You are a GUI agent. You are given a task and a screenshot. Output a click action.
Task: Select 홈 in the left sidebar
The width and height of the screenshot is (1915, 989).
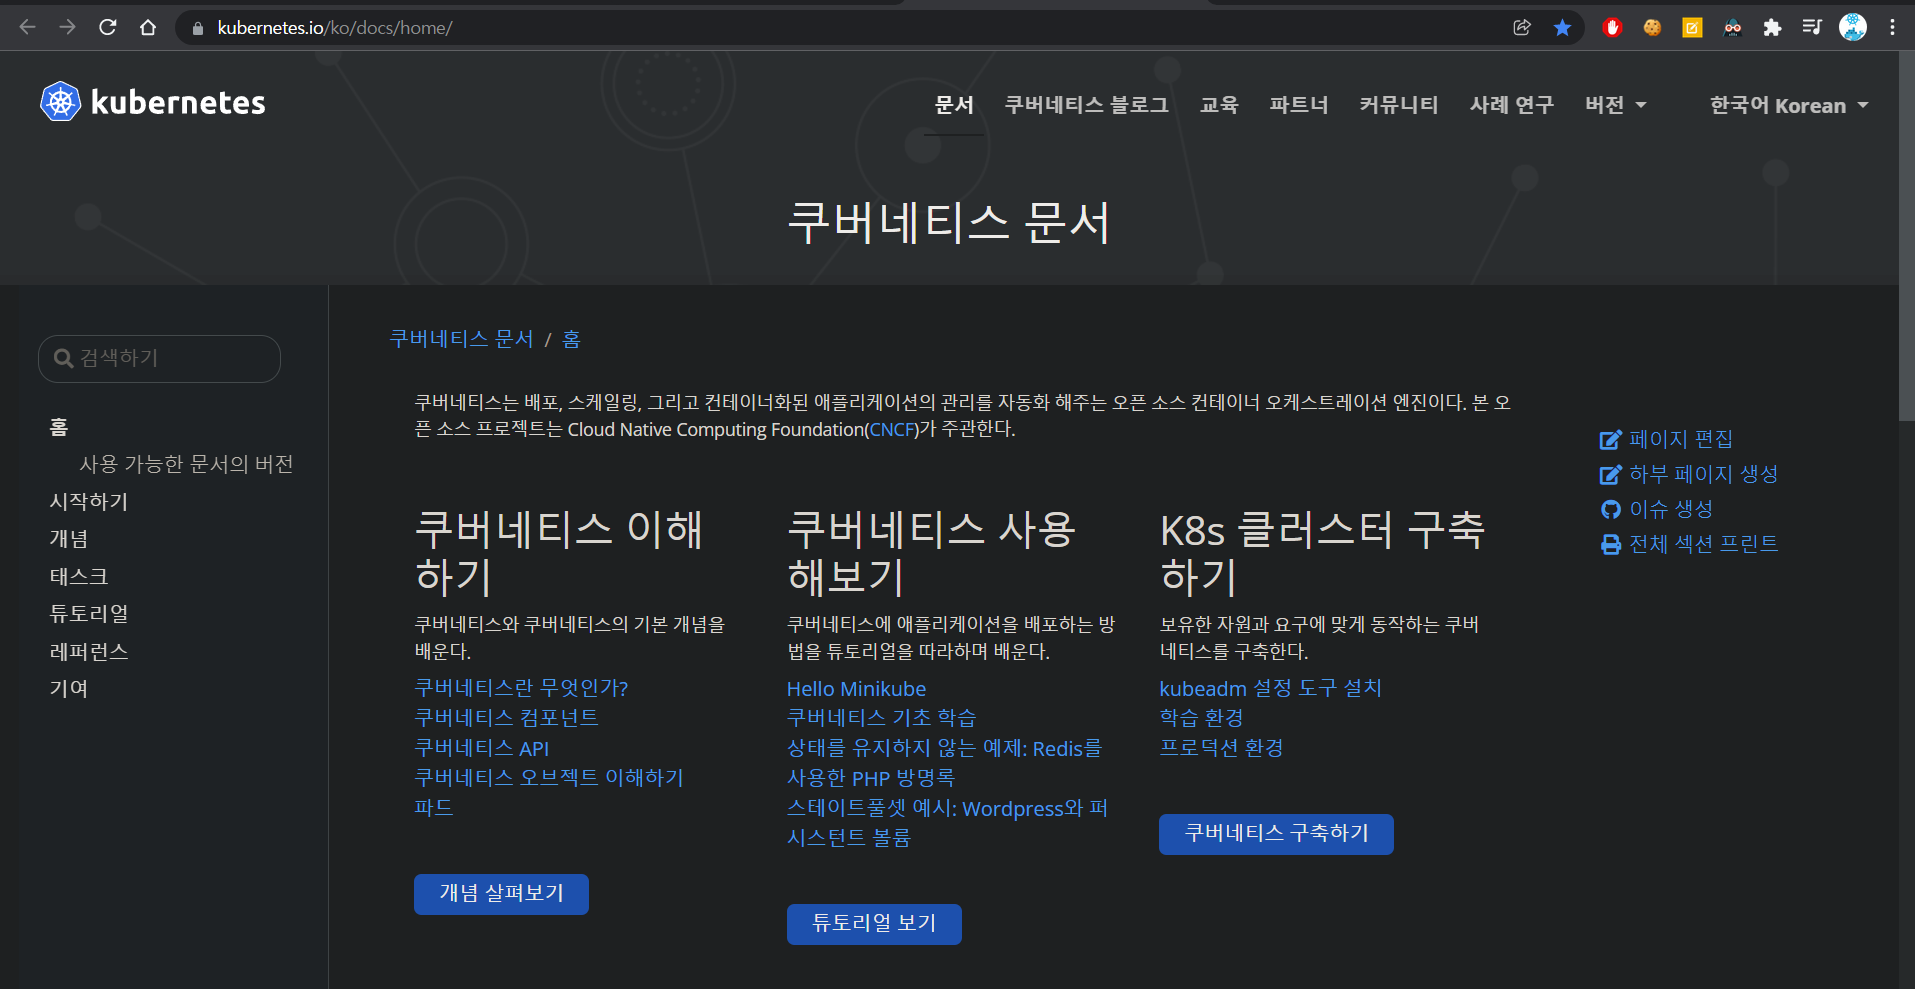tap(59, 427)
